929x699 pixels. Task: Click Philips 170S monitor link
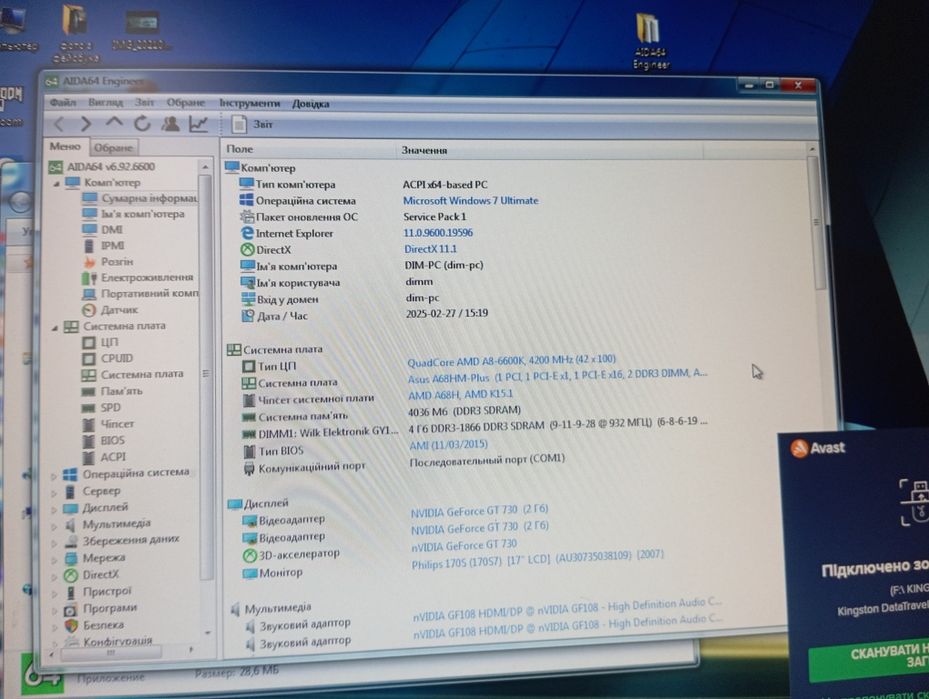(537, 559)
